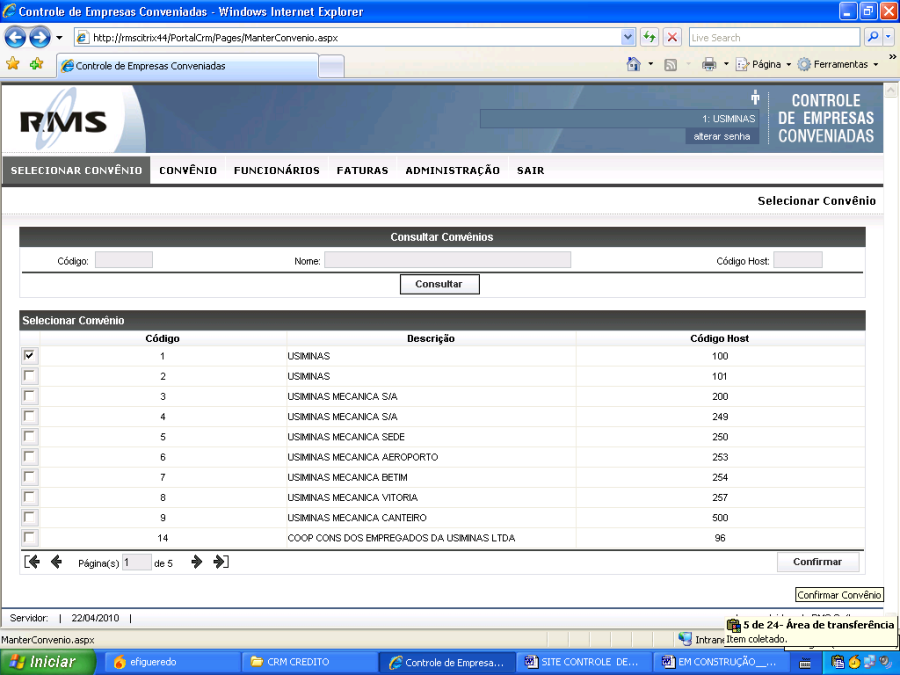Click the Código input field
900x675 pixels.
point(124,260)
